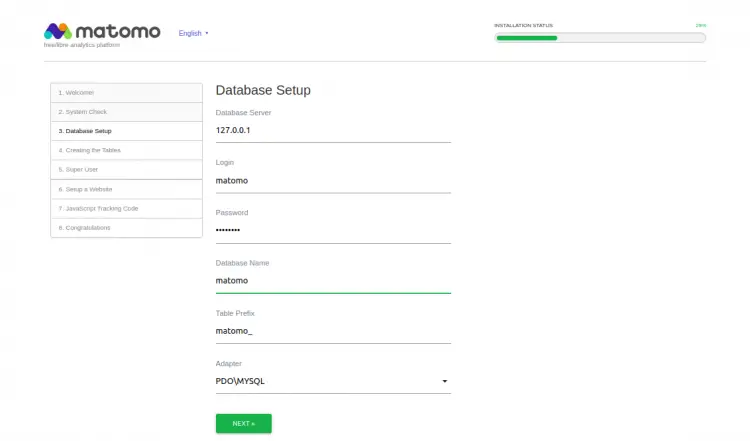Click the installation status progress bar
This screenshot has width=750, height=441.
pos(600,38)
